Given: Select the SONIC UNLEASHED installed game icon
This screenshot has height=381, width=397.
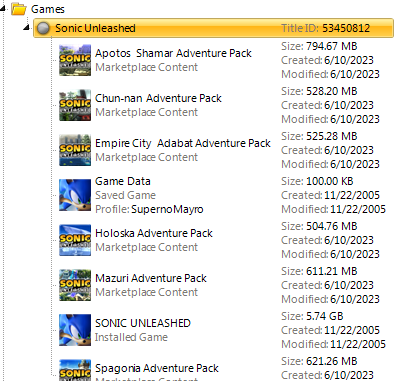Looking at the screenshot, I should point(75,330).
